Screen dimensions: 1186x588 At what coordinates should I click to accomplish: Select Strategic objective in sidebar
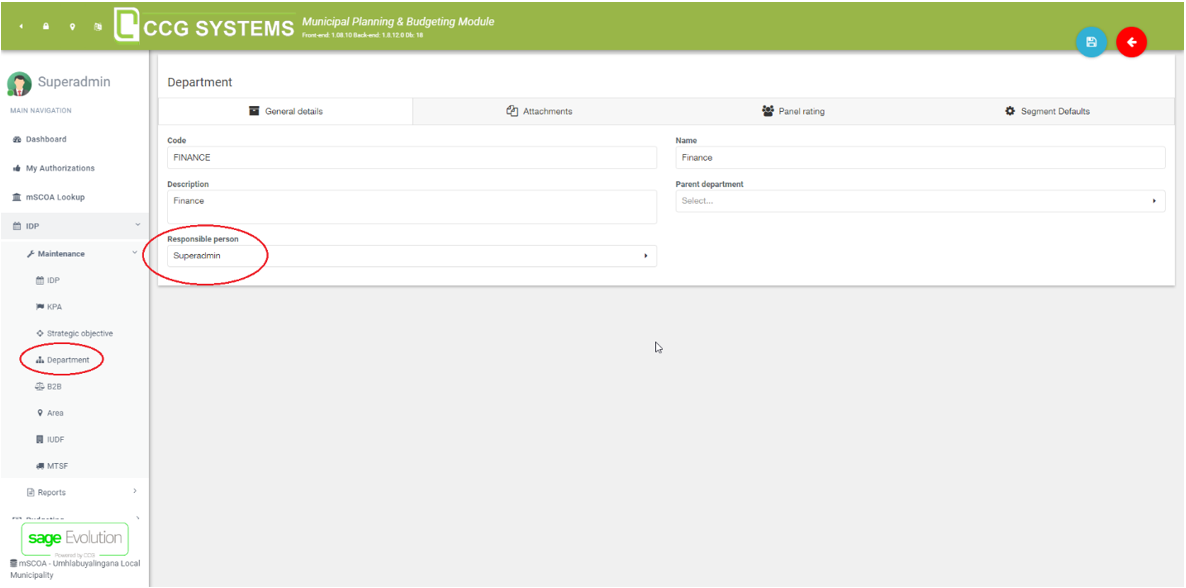[79, 333]
